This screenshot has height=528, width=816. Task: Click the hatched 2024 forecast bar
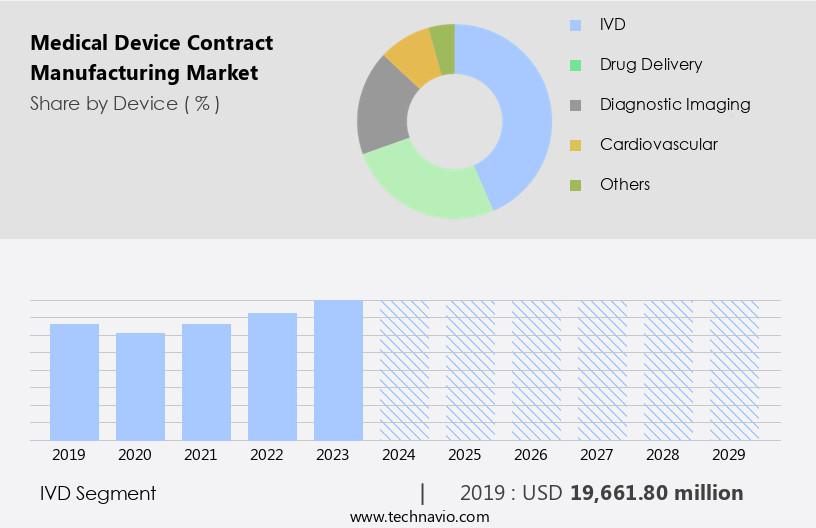point(404,370)
